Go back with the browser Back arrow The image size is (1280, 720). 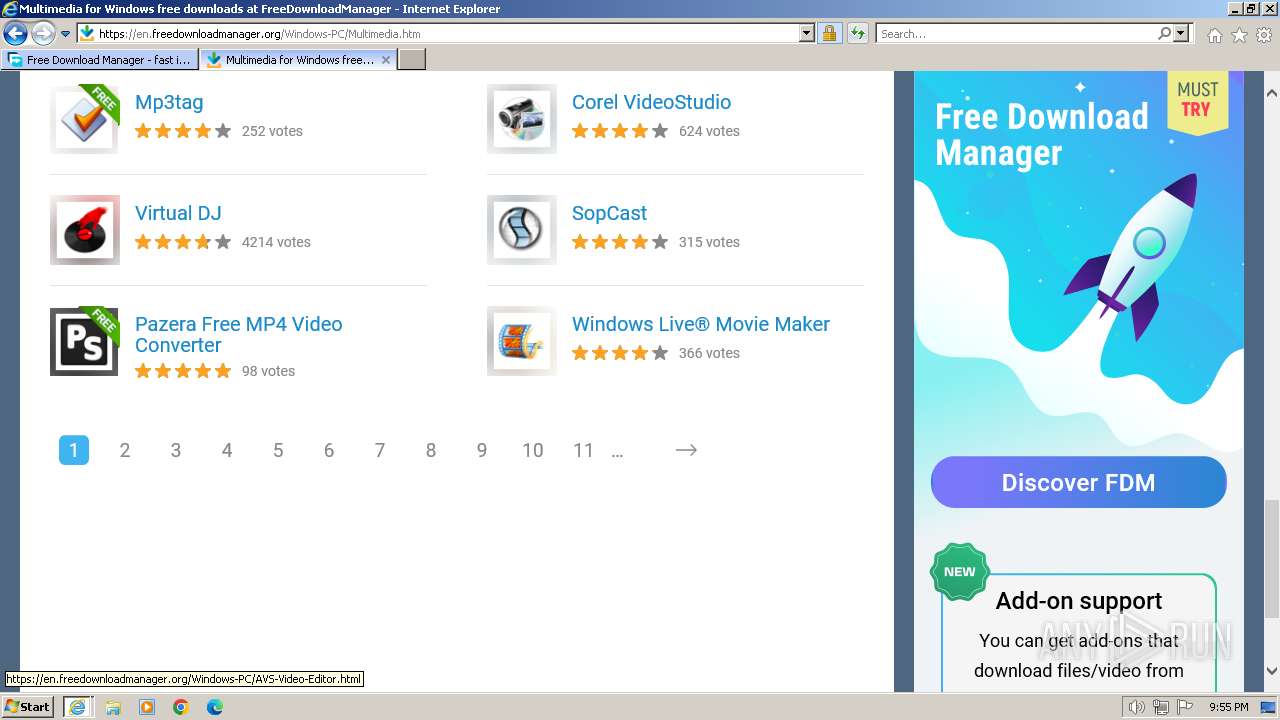click(x=15, y=33)
